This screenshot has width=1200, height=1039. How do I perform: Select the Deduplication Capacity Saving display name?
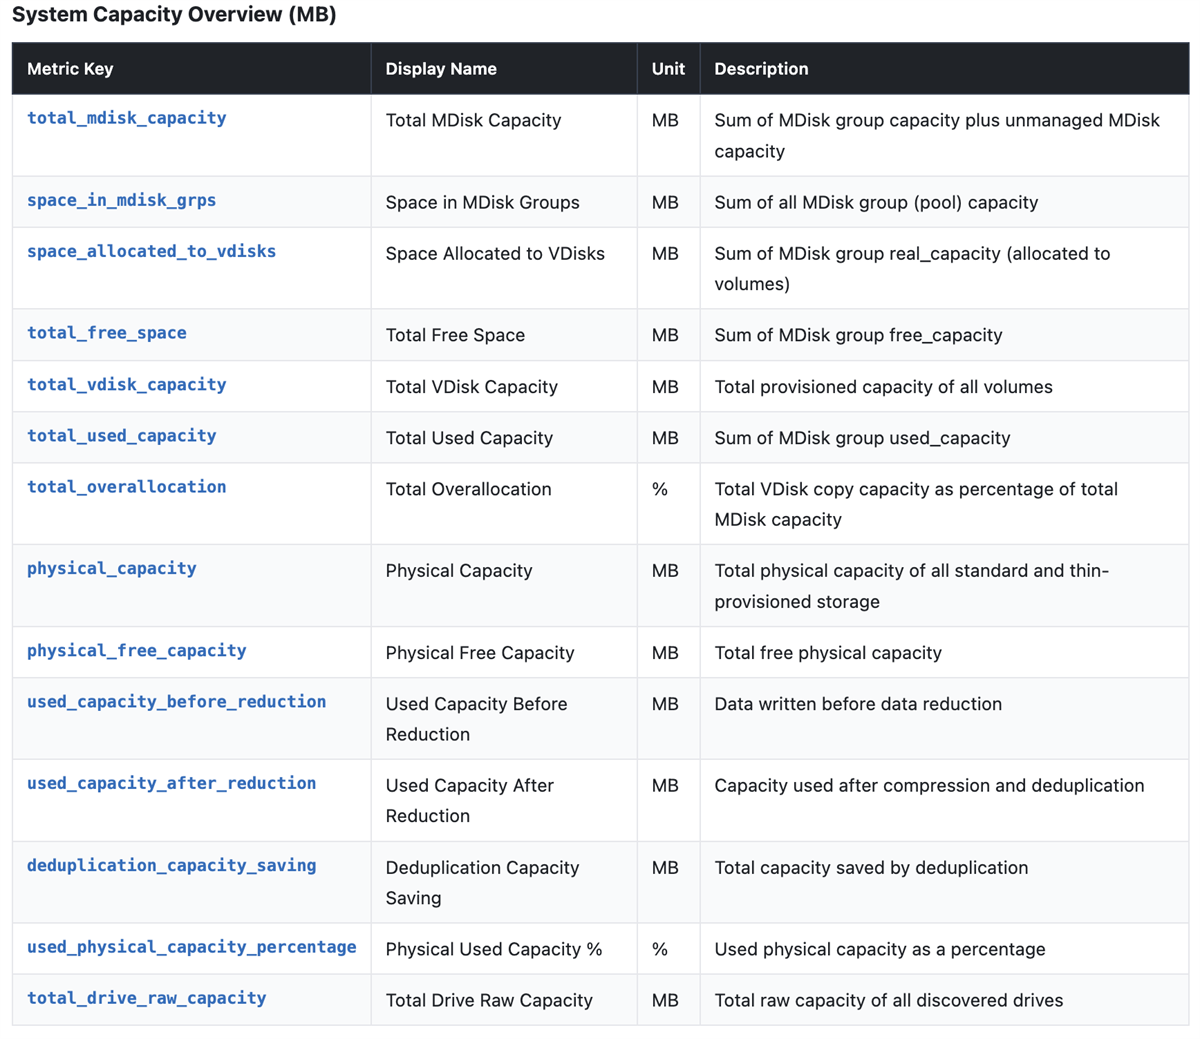(483, 882)
